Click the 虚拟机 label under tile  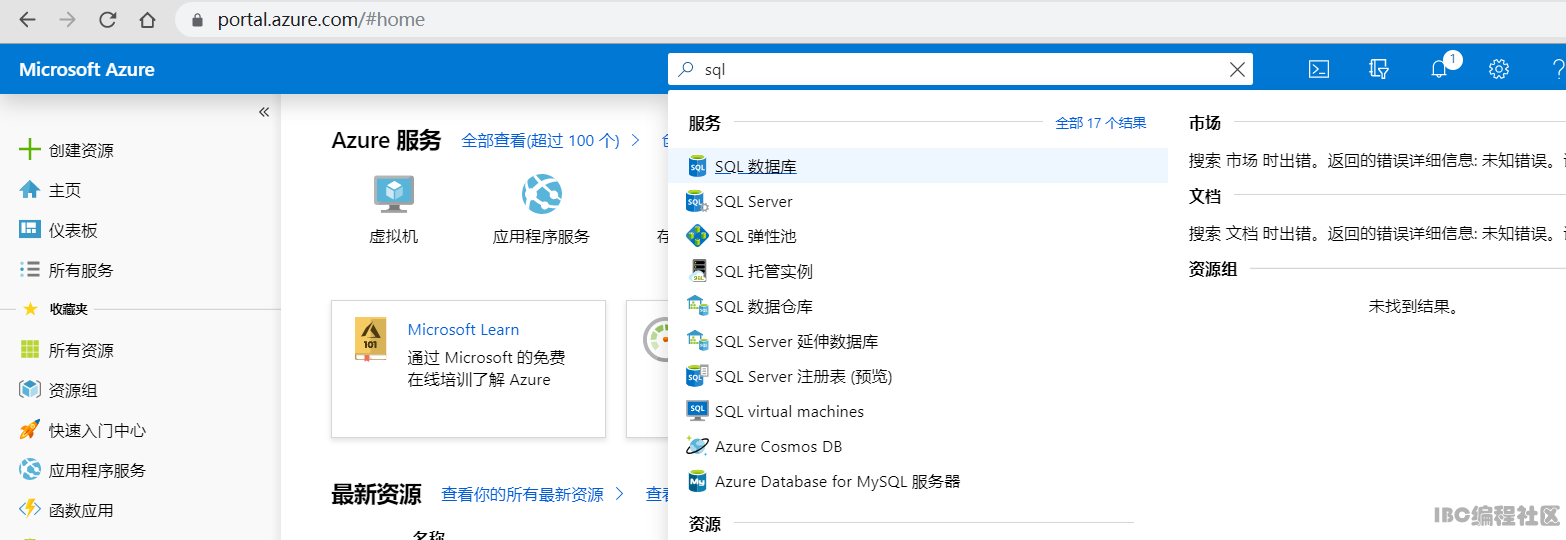[x=394, y=237]
